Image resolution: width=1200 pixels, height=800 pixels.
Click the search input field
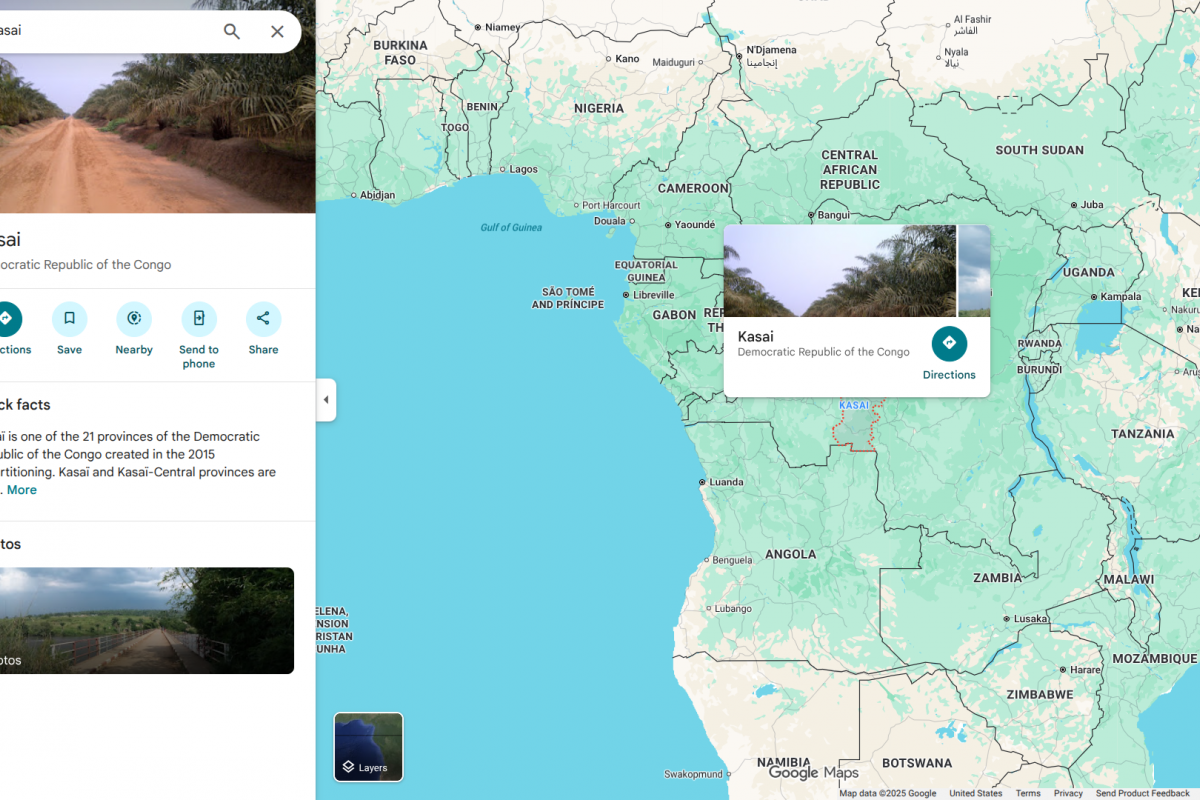click(100, 31)
